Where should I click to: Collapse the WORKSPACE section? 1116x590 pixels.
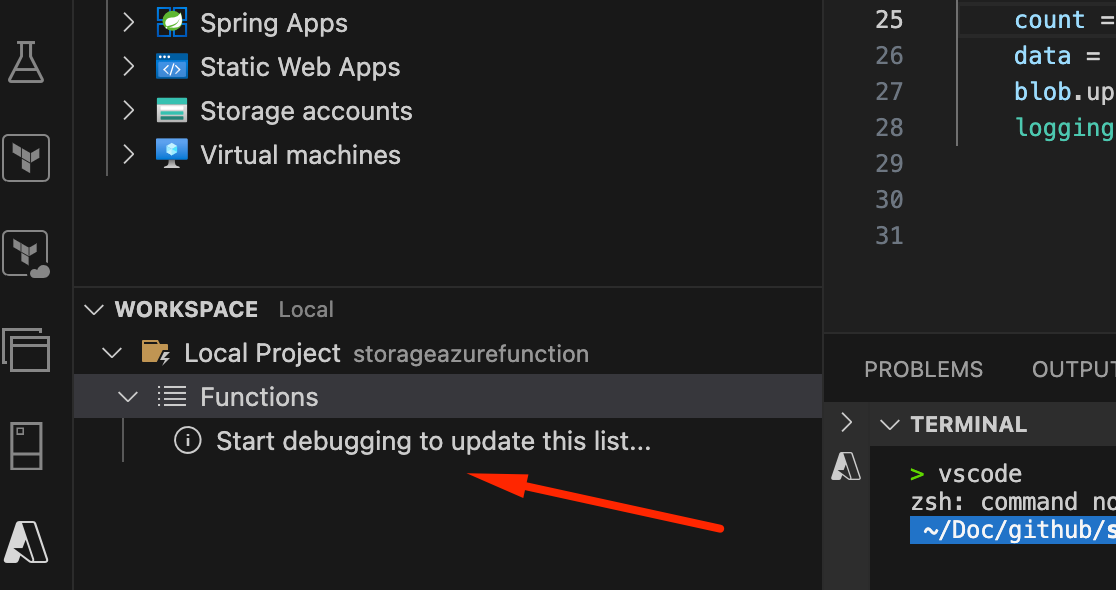(94, 310)
